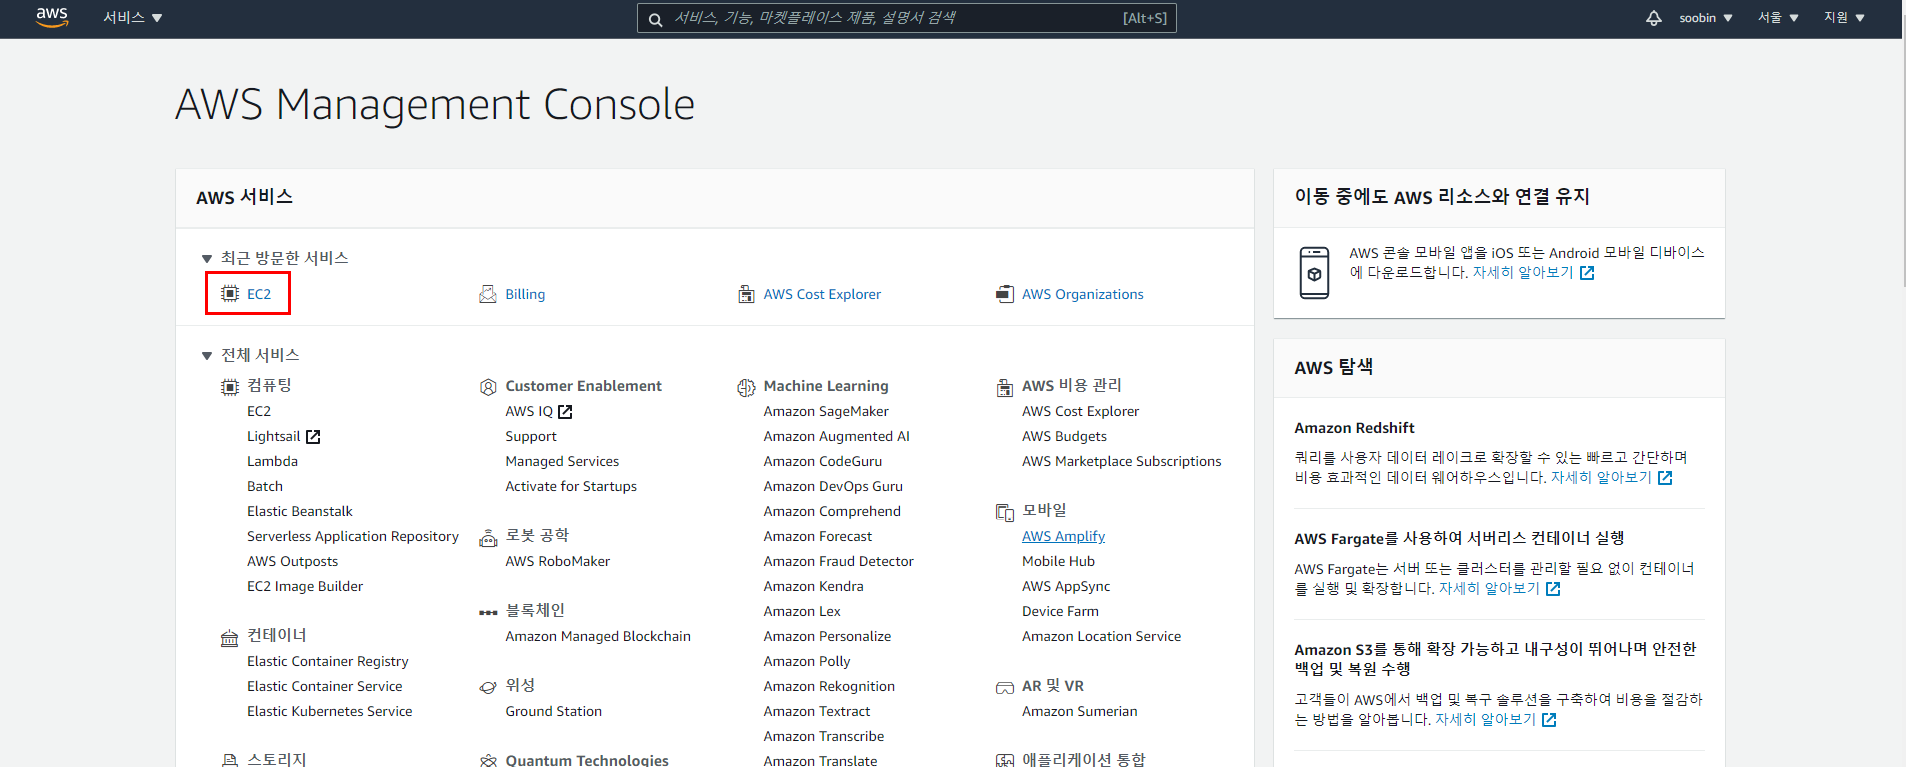Viewport: 1906px width, 767px height.
Task: Click the 로봇 공학 robot icon
Action: coord(488,538)
